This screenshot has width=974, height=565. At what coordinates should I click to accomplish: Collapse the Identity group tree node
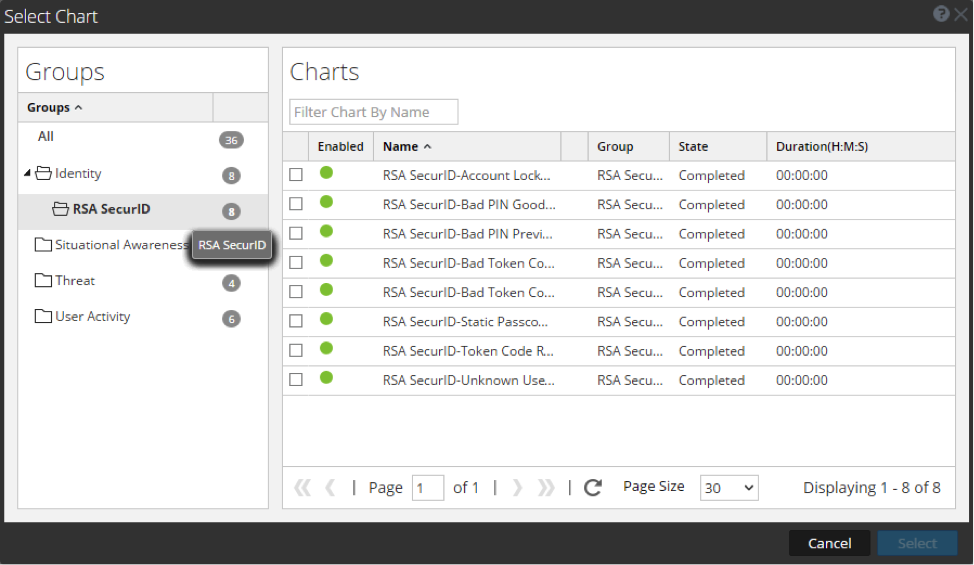[x=27, y=174]
